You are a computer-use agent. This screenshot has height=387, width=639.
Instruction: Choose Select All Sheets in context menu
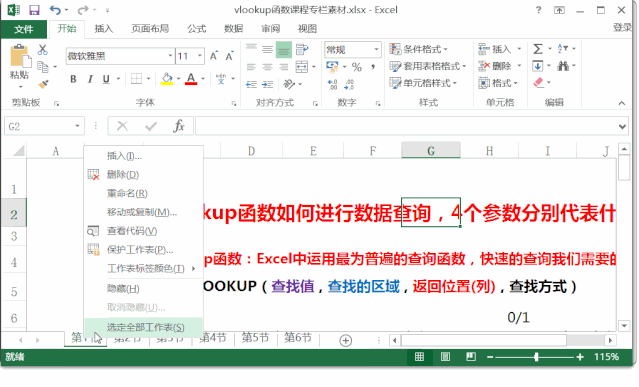143,327
